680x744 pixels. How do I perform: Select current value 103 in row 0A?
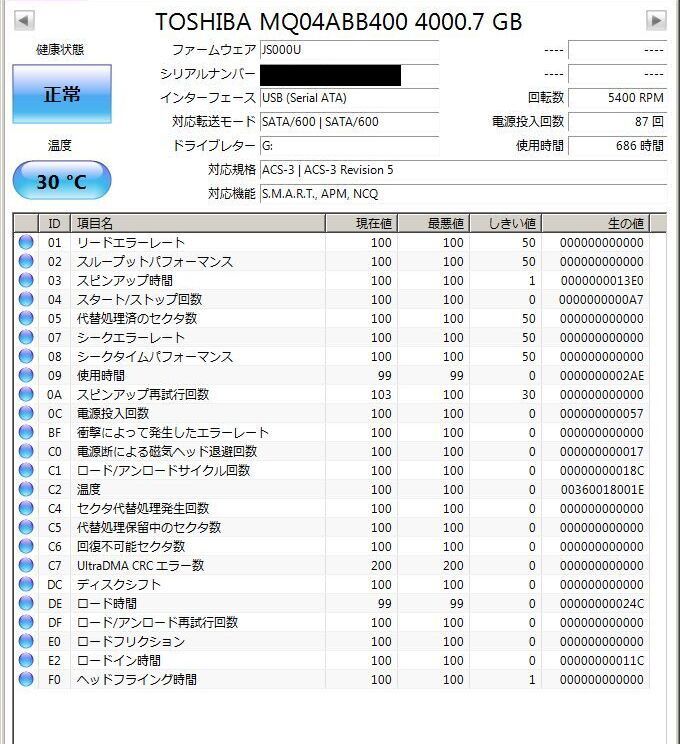tap(381, 395)
